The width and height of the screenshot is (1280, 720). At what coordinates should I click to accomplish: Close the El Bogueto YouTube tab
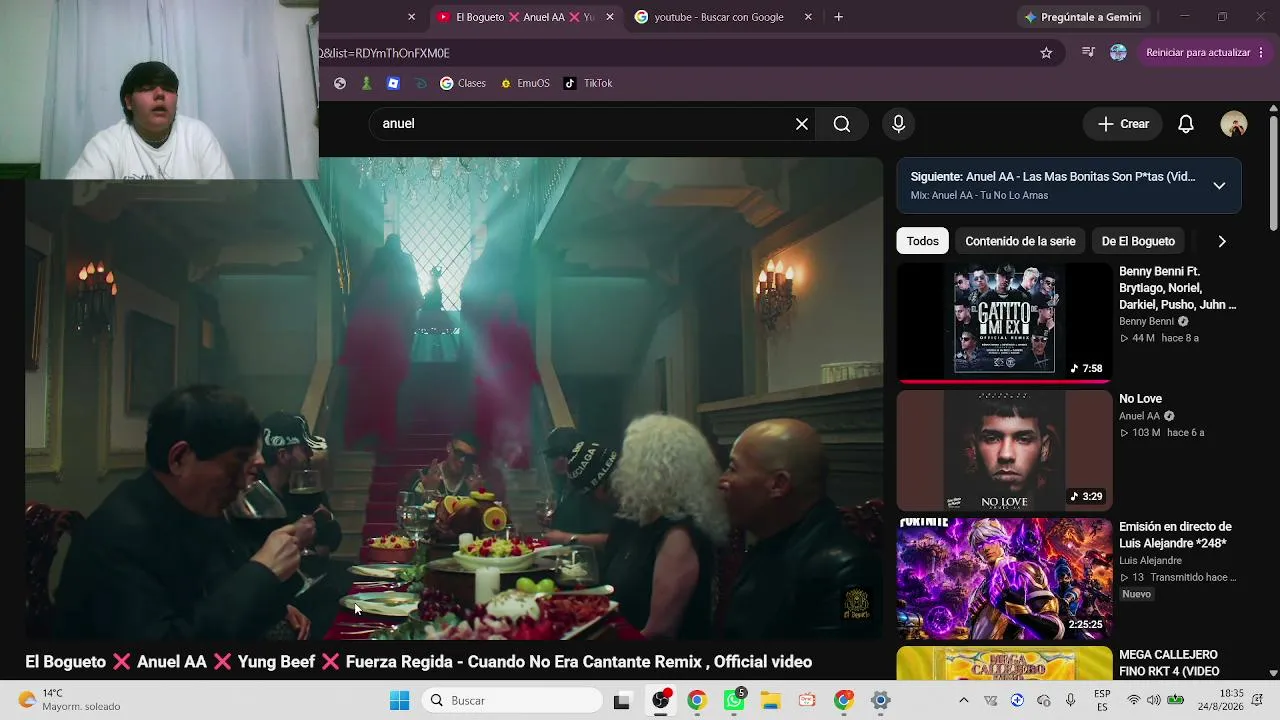610,17
